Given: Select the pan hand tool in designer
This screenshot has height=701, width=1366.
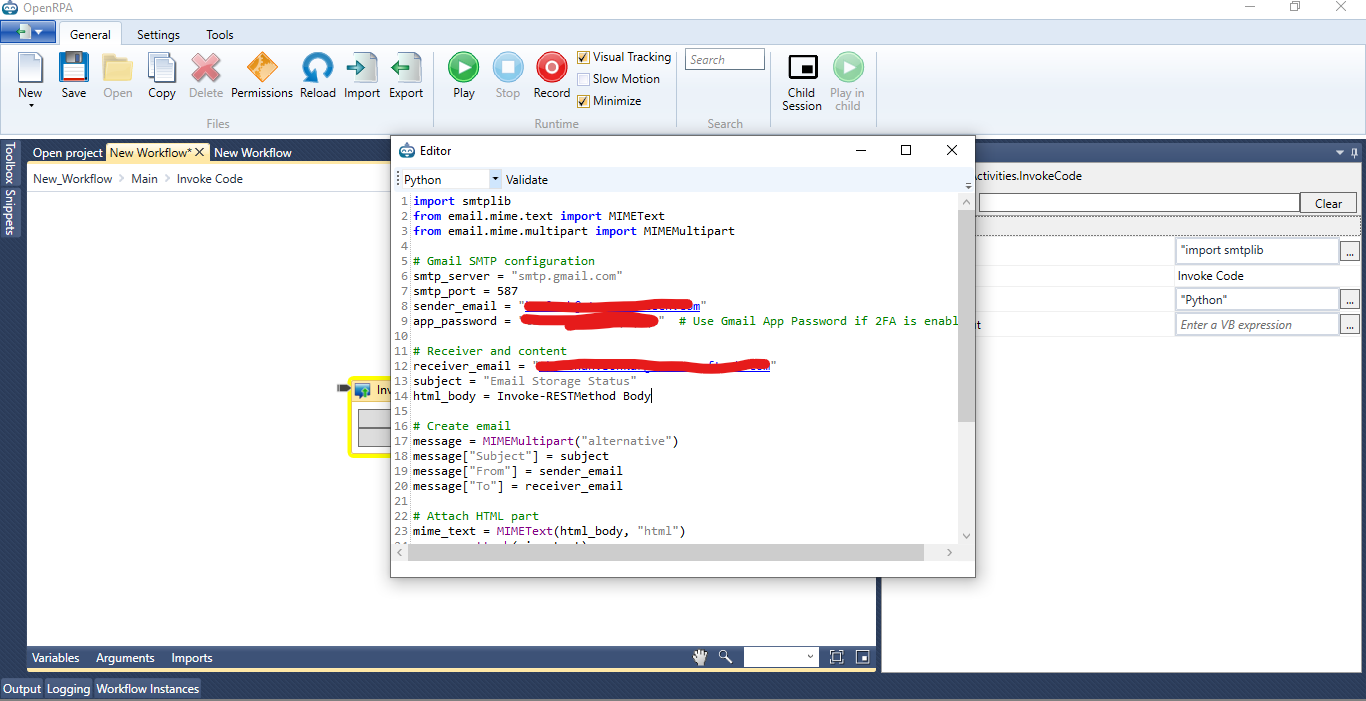Looking at the screenshot, I should tap(701, 657).
